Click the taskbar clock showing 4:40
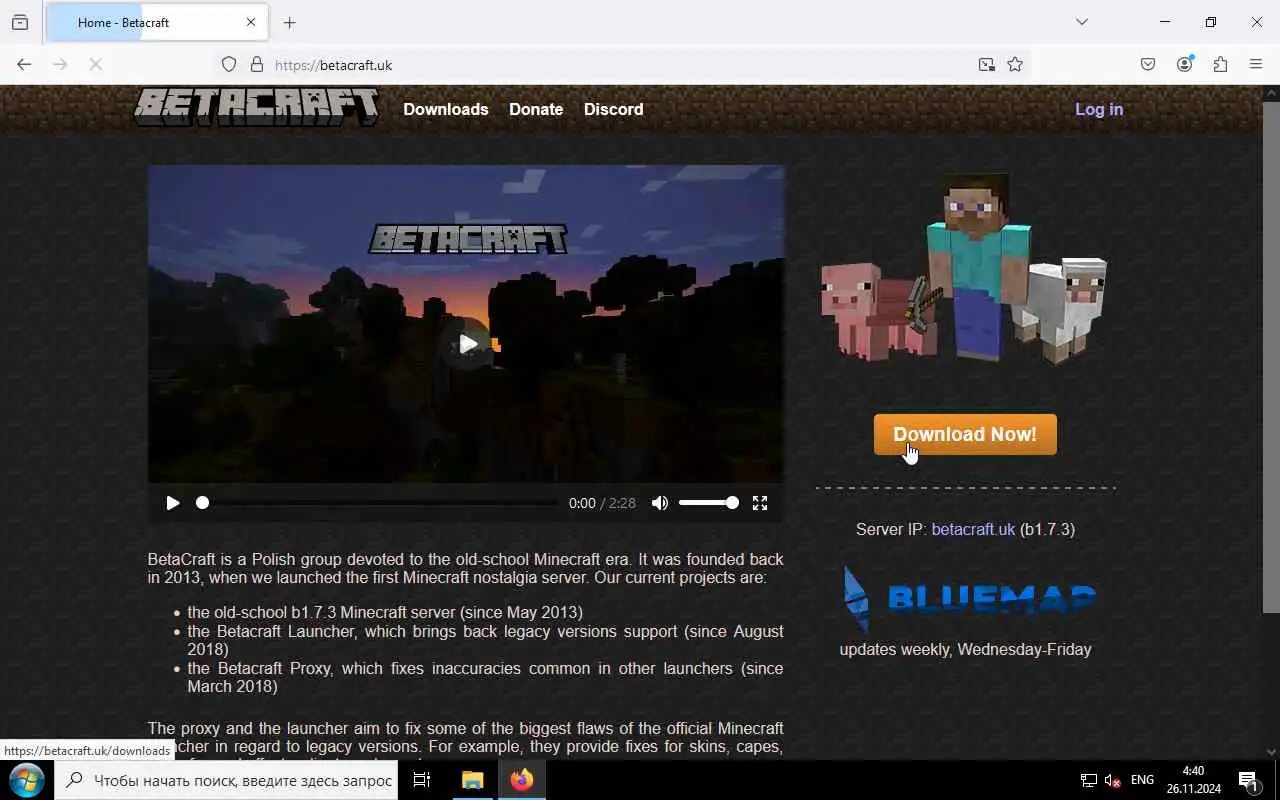Viewport: 1280px width, 800px height. (x=1193, y=780)
